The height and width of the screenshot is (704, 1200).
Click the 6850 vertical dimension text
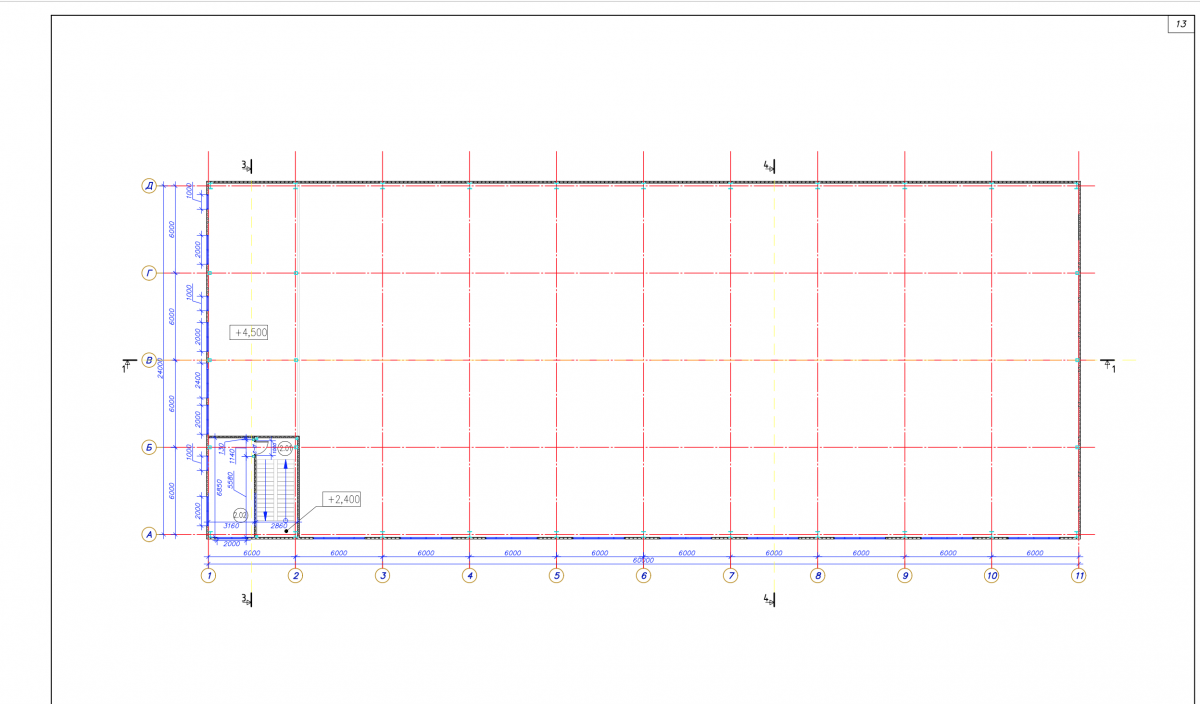click(x=218, y=487)
